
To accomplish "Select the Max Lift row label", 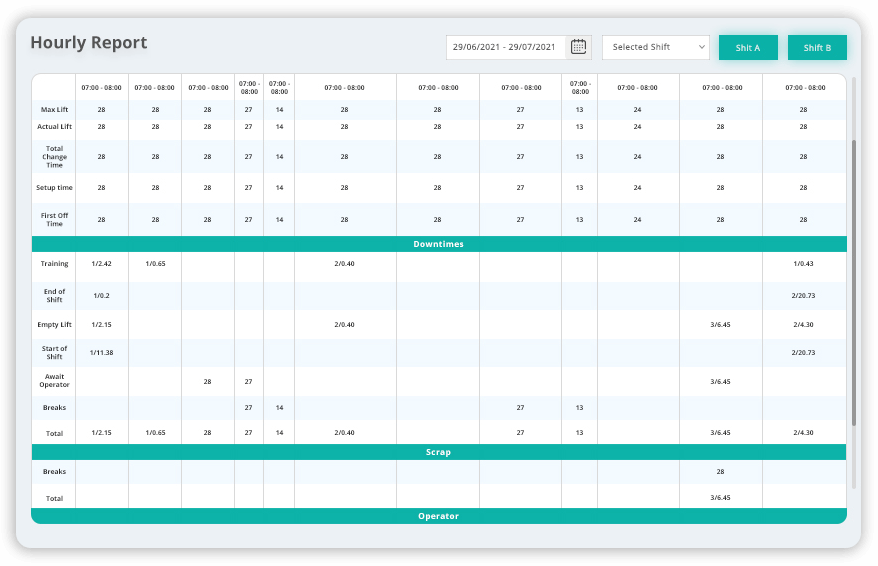I will click(54, 109).
